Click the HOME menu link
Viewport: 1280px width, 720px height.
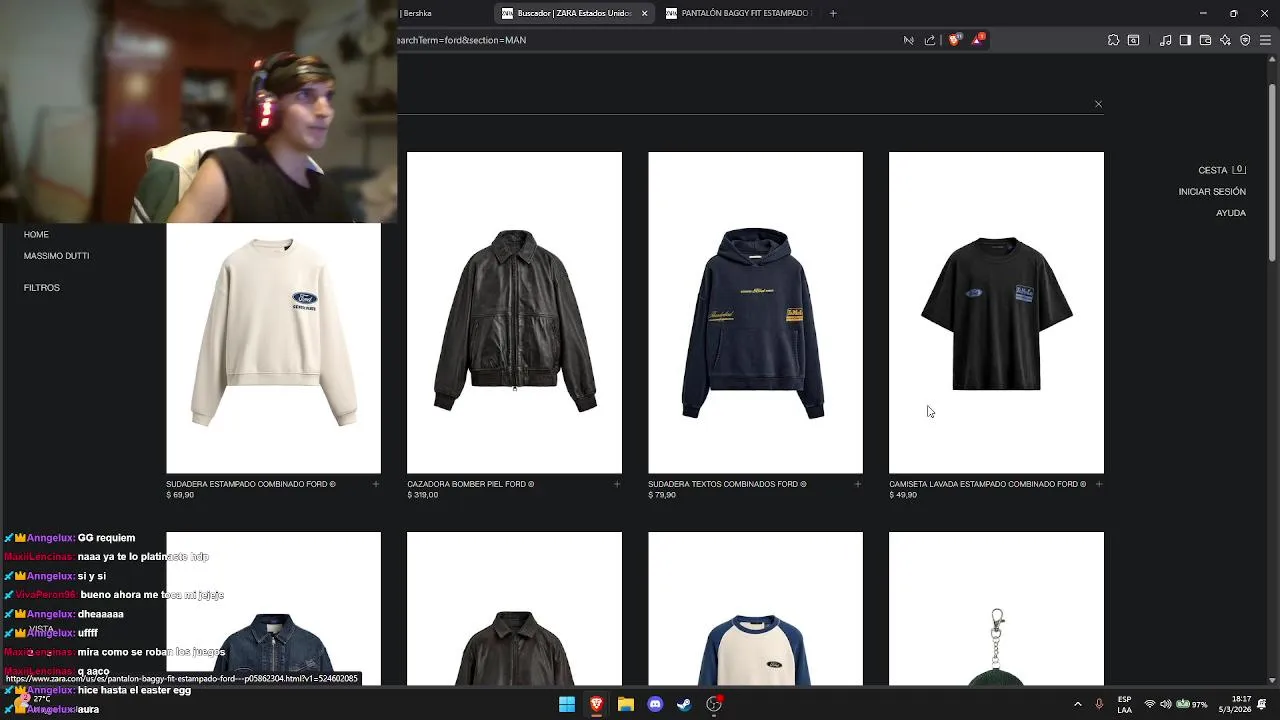click(36, 234)
